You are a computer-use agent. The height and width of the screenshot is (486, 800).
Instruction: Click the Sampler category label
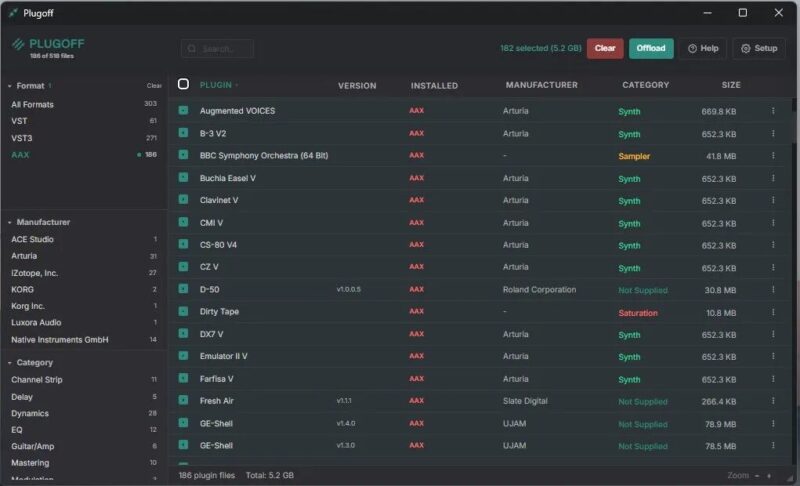click(x=634, y=156)
